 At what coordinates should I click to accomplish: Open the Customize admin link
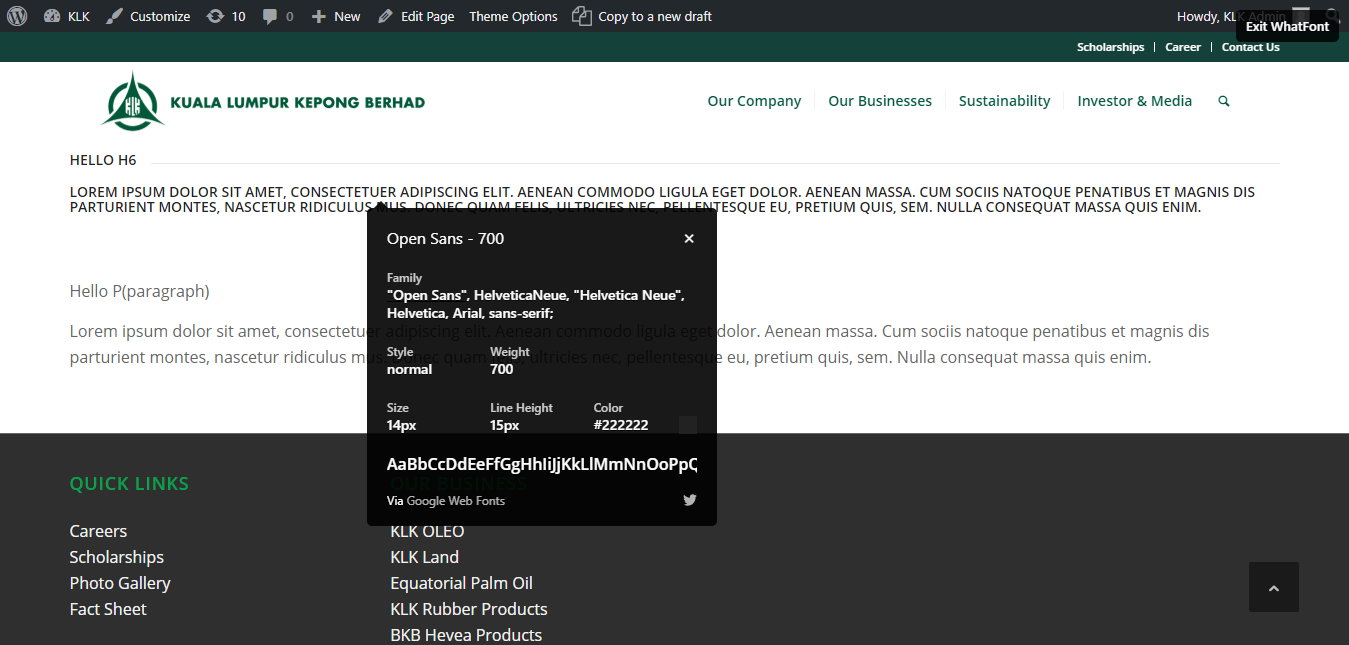[x=148, y=16]
